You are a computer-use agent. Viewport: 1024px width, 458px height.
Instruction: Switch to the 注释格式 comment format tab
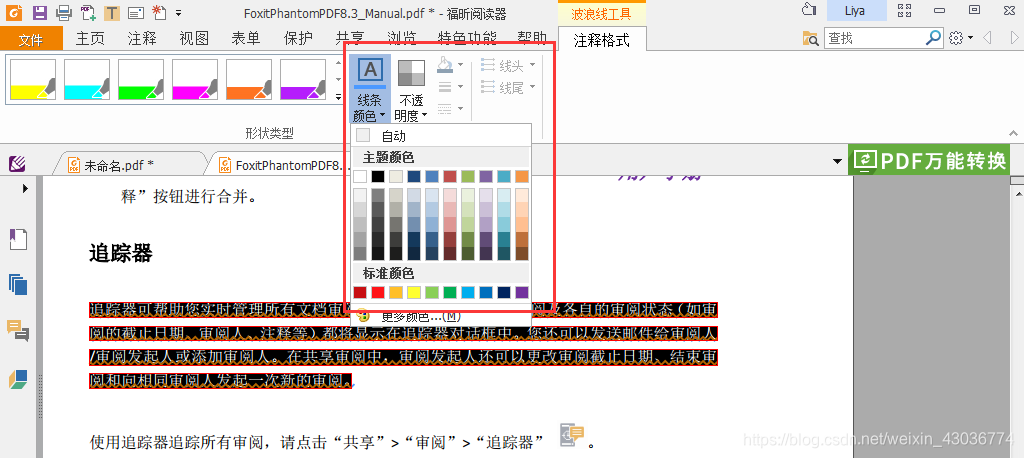[601, 40]
